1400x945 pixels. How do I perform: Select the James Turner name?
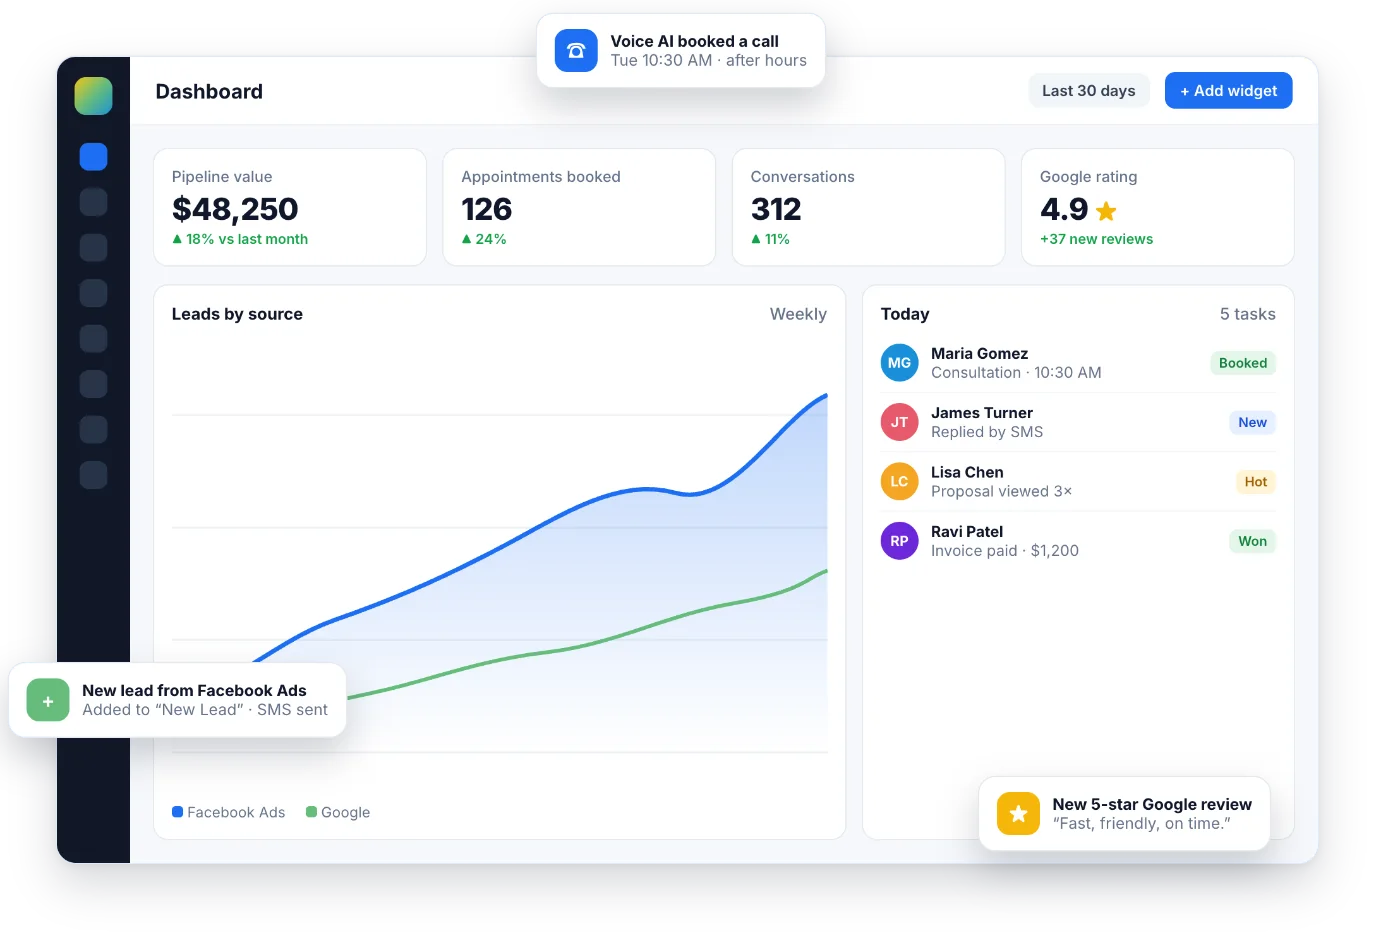[x=982, y=413]
